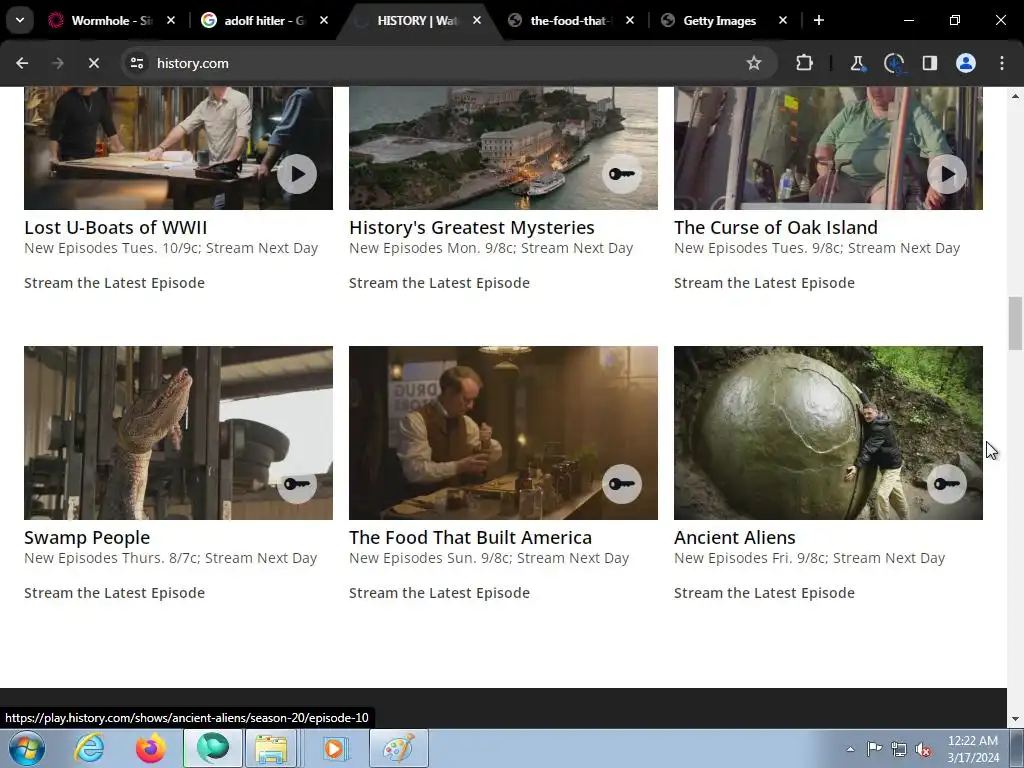Launch Internet Explorer from taskbar
The width and height of the screenshot is (1024, 768).
tap(89, 748)
